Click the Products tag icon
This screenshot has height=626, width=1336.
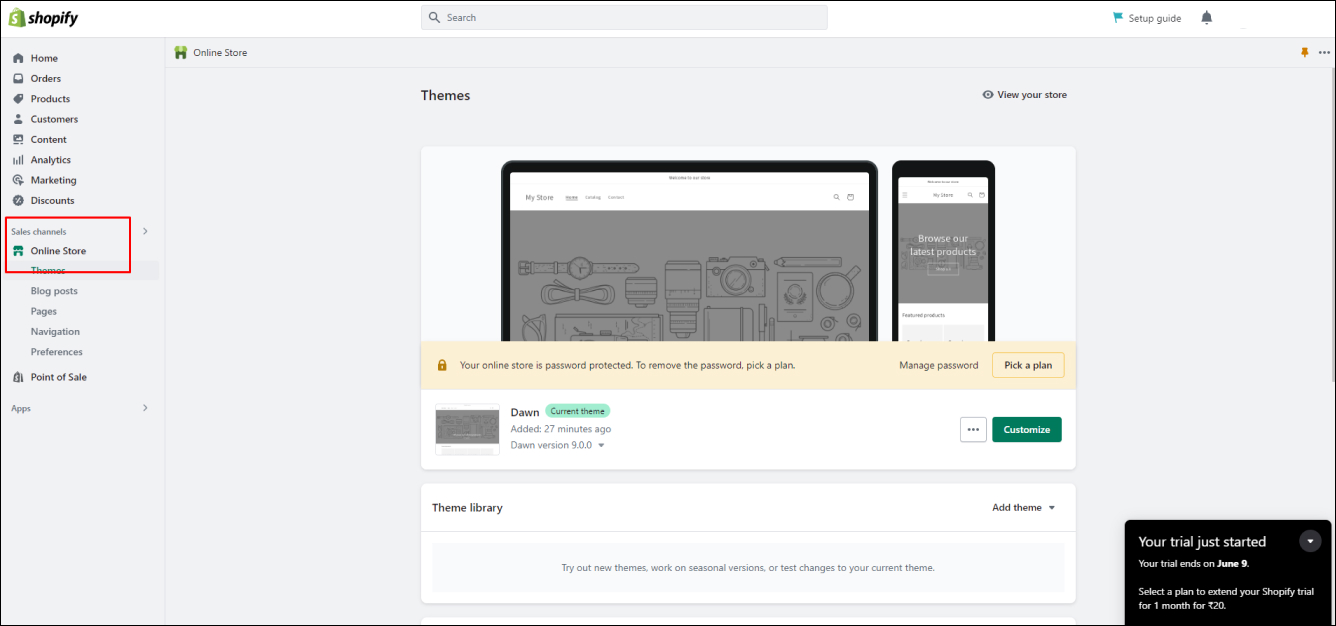point(18,99)
